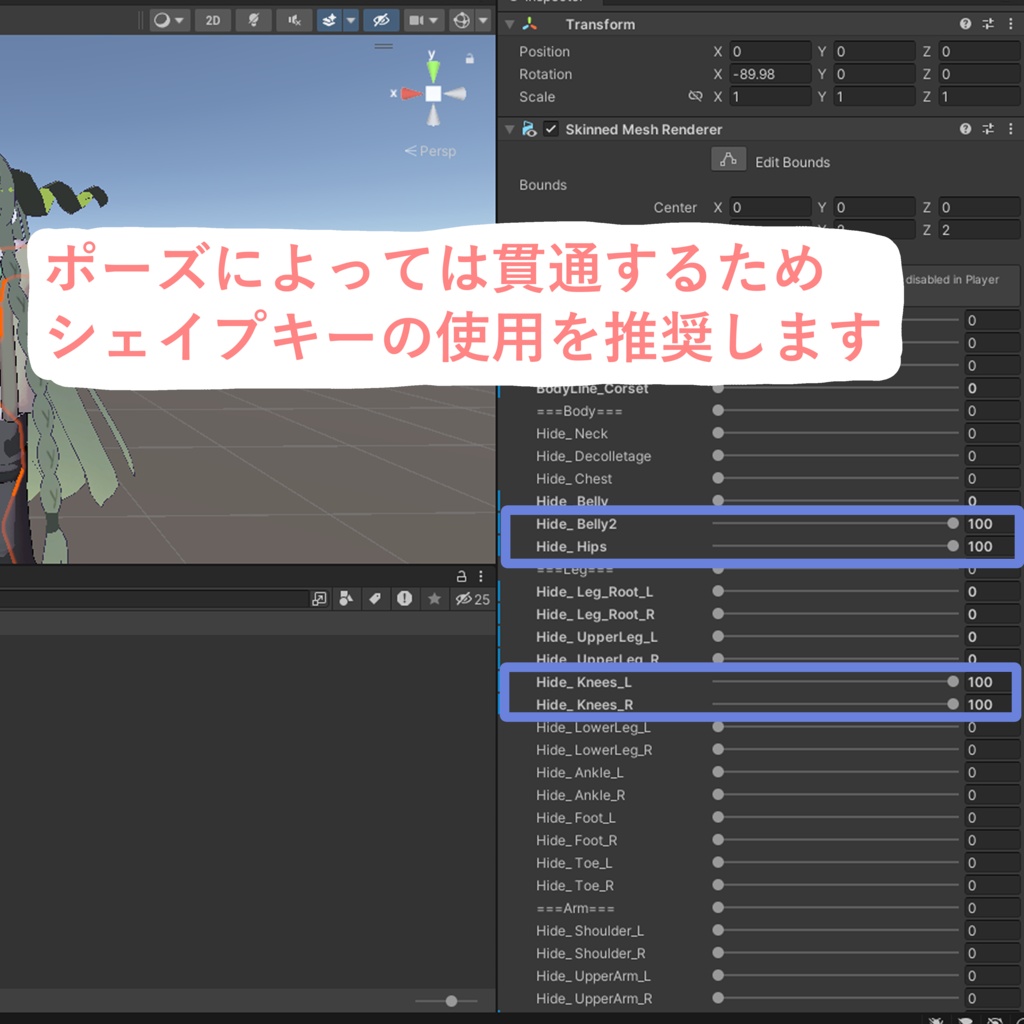The image size is (1024, 1024).
Task: Toggle 2D view mode
Action: 213,20
